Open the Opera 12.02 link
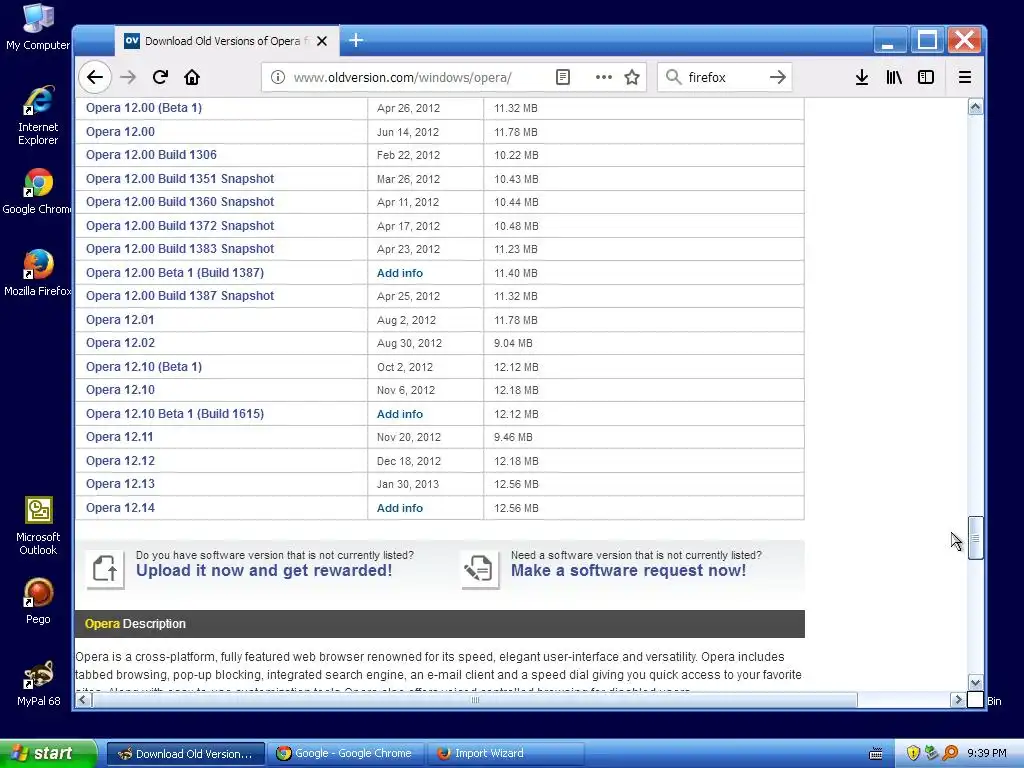The height and width of the screenshot is (768, 1024). coord(120,343)
